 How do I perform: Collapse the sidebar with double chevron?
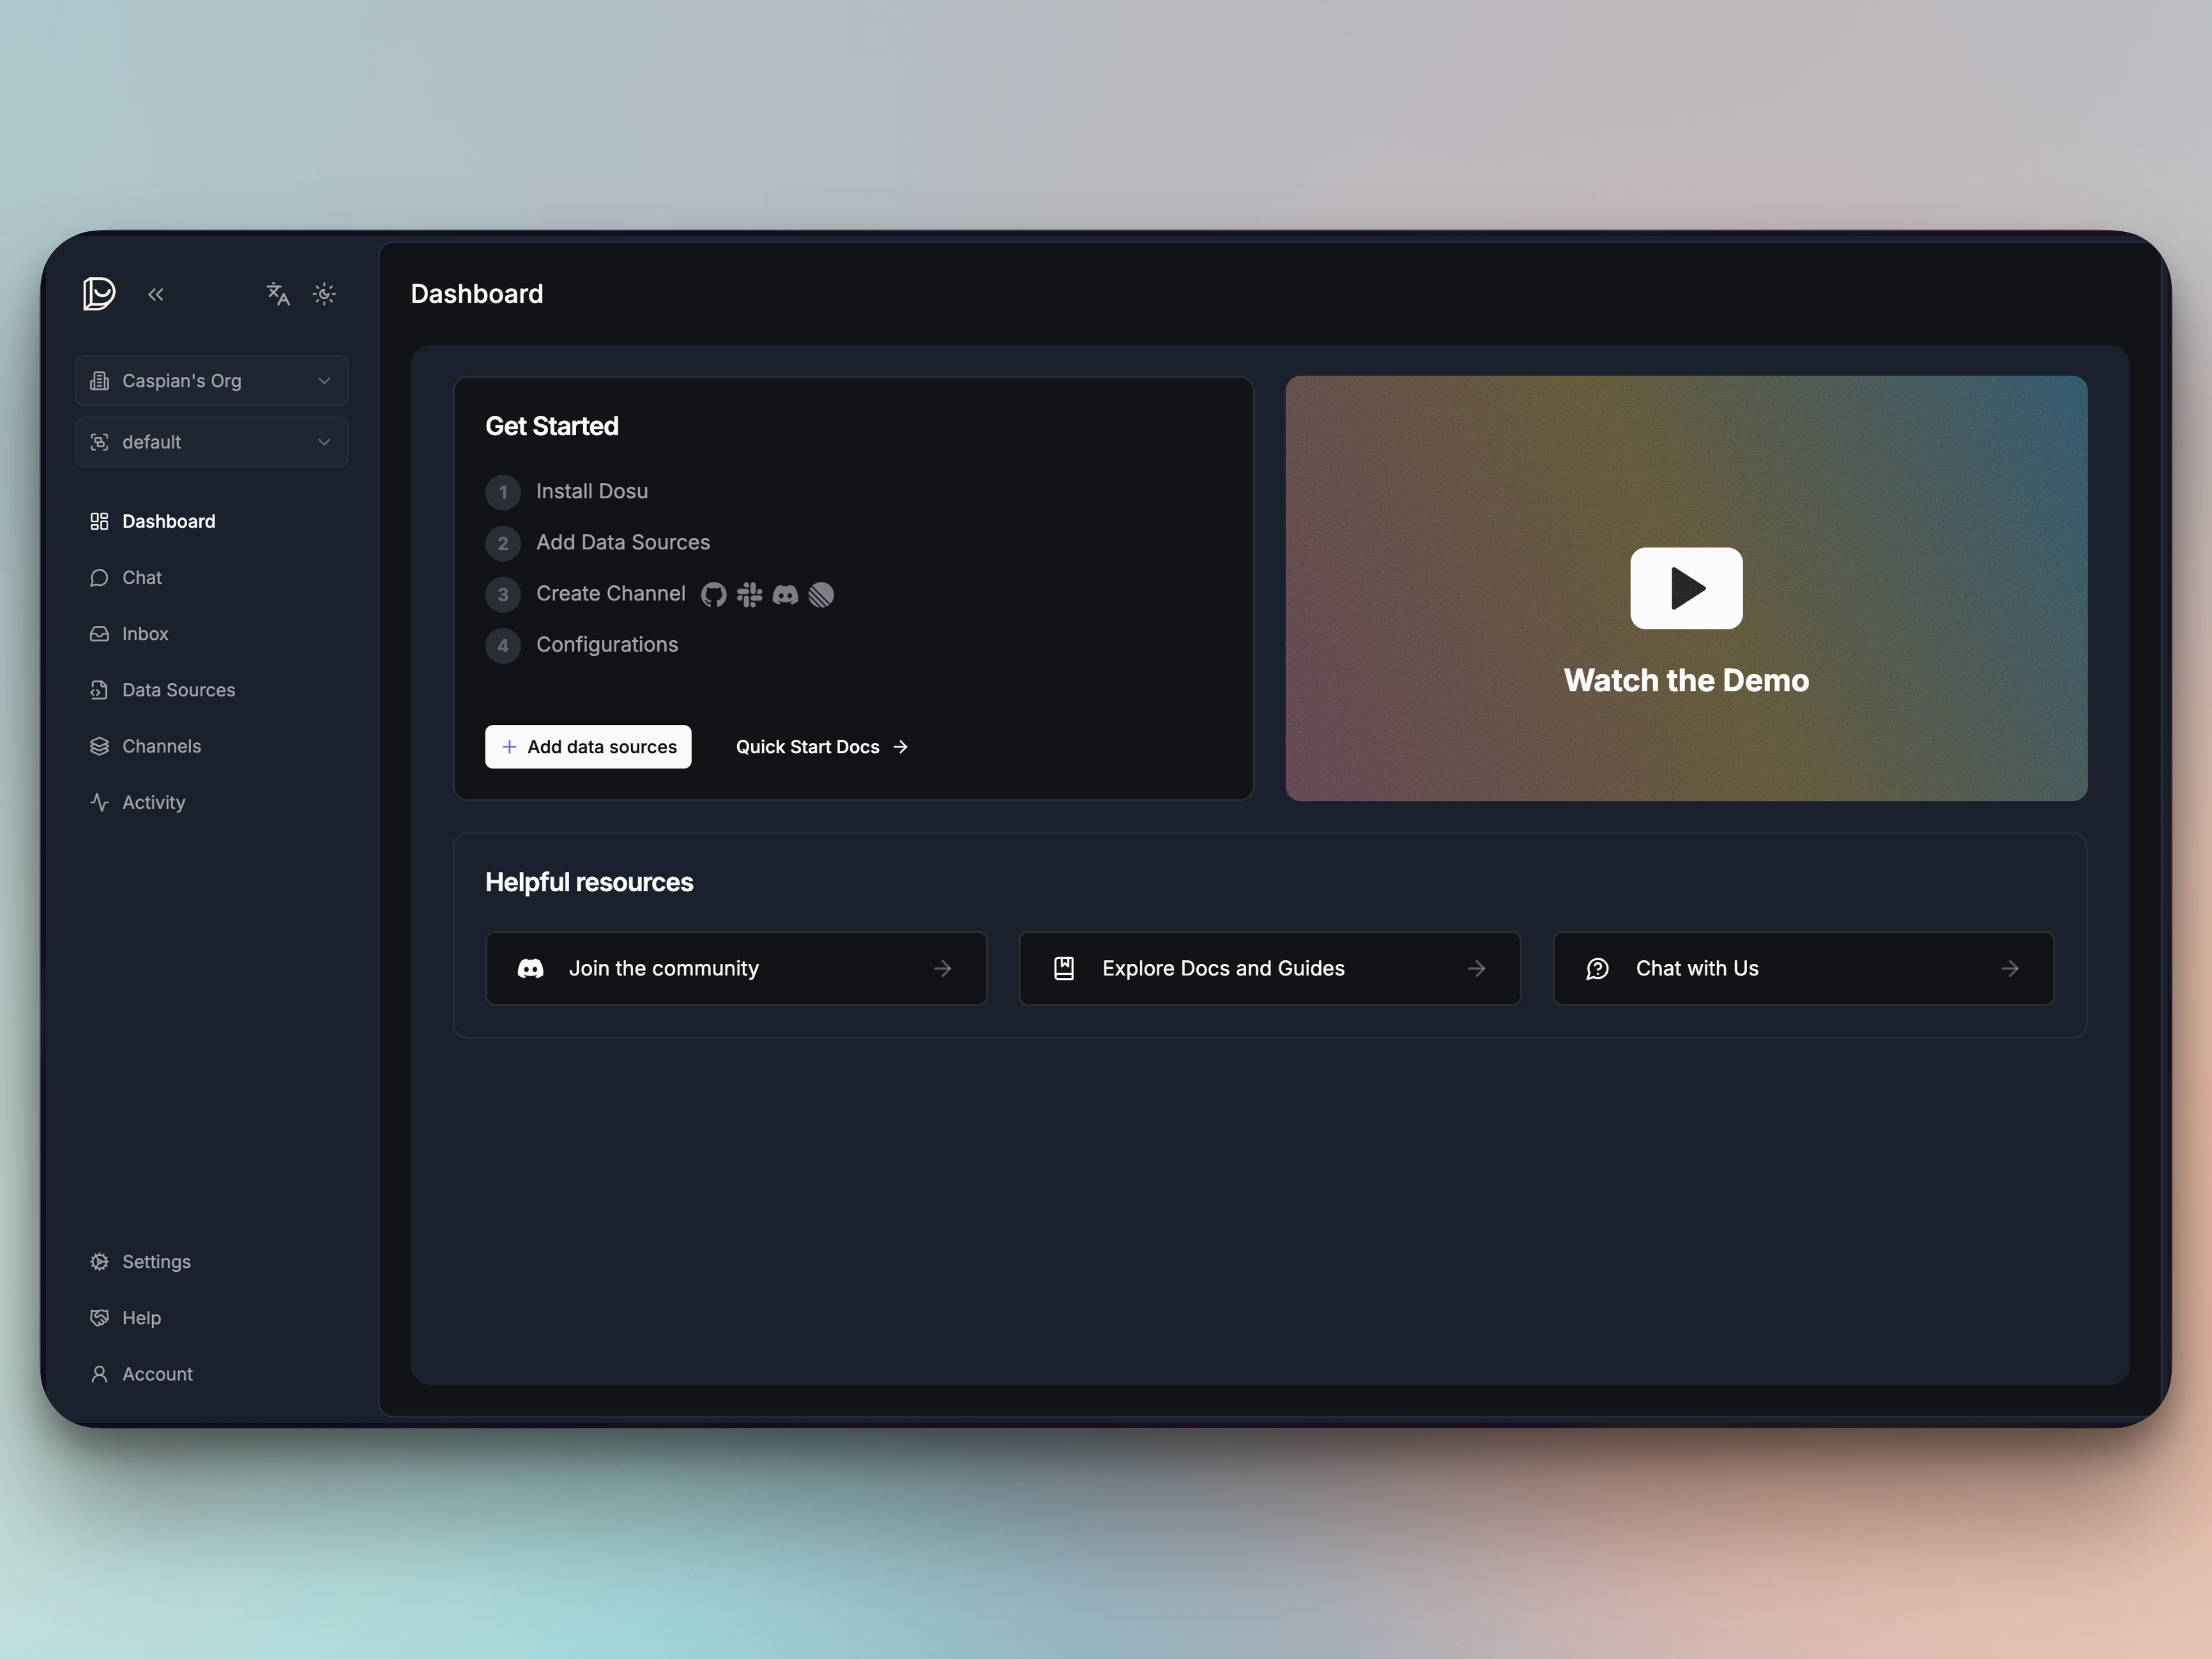(x=156, y=294)
